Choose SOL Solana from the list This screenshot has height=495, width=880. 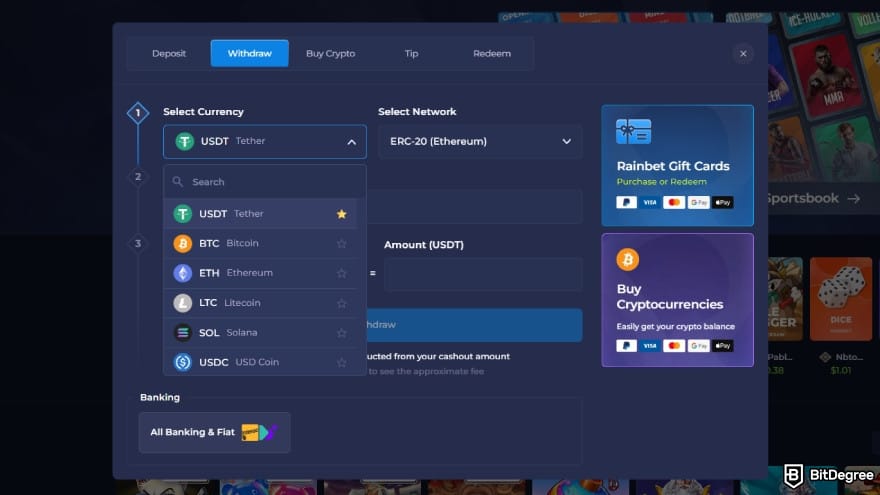coord(260,333)
